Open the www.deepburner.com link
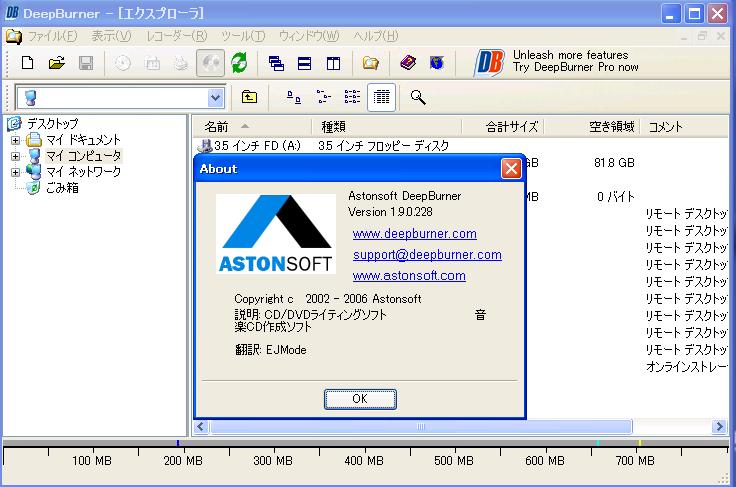Screen dimensions: 736x487 (x=414, y=234)
